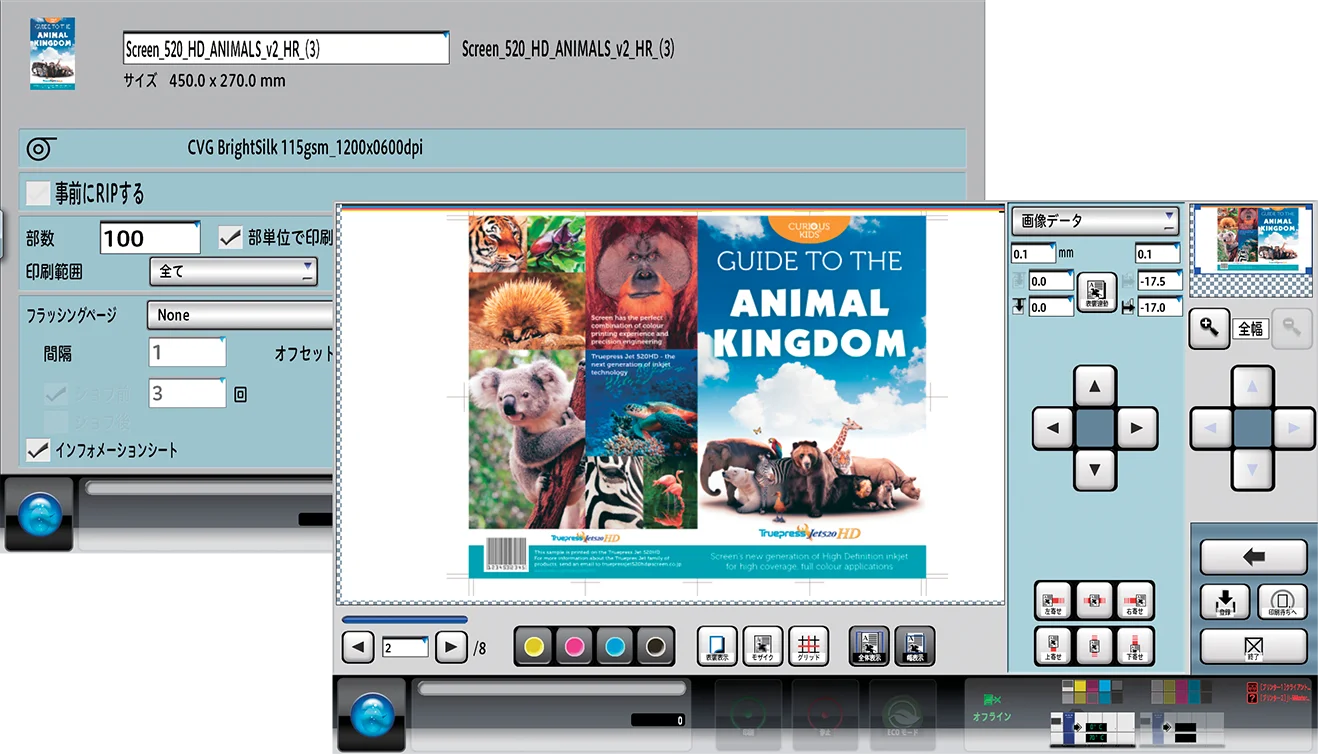Image resolution: width=1318 pixels, height=754 pixels.
Task: Zoom in with the magnifier plus button
Action: pos(1209,328)
